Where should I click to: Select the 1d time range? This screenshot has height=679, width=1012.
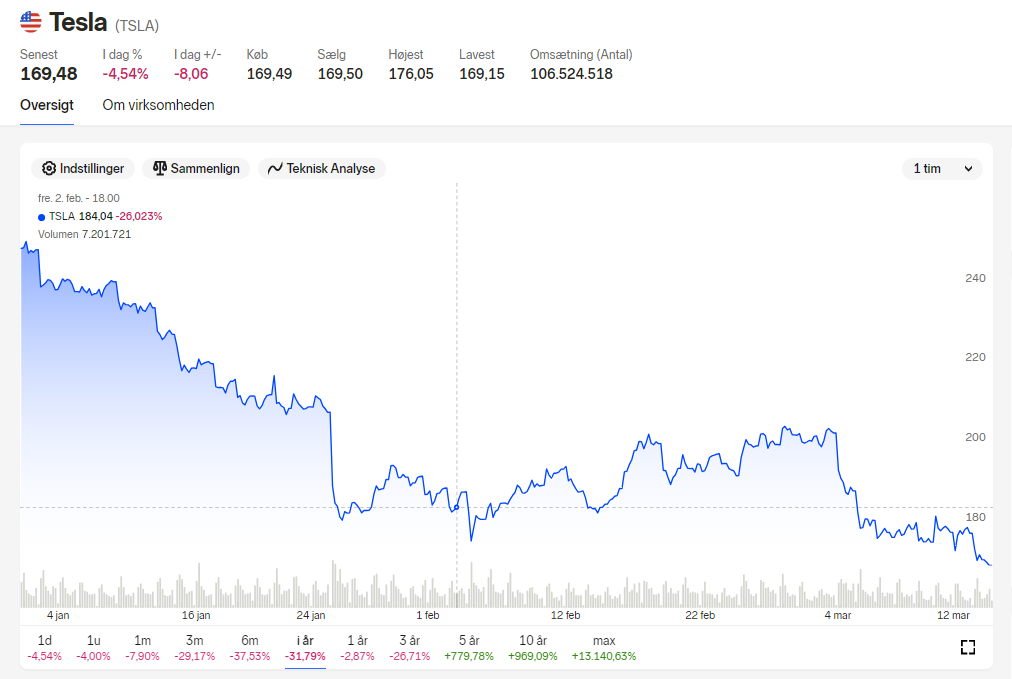pos(45,648)
